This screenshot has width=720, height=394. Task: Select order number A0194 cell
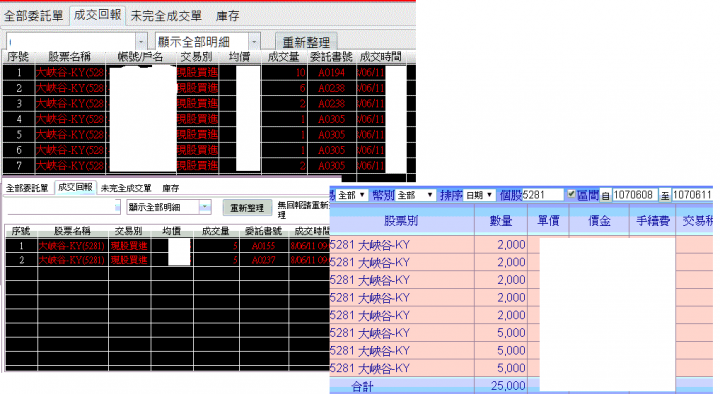332,73
